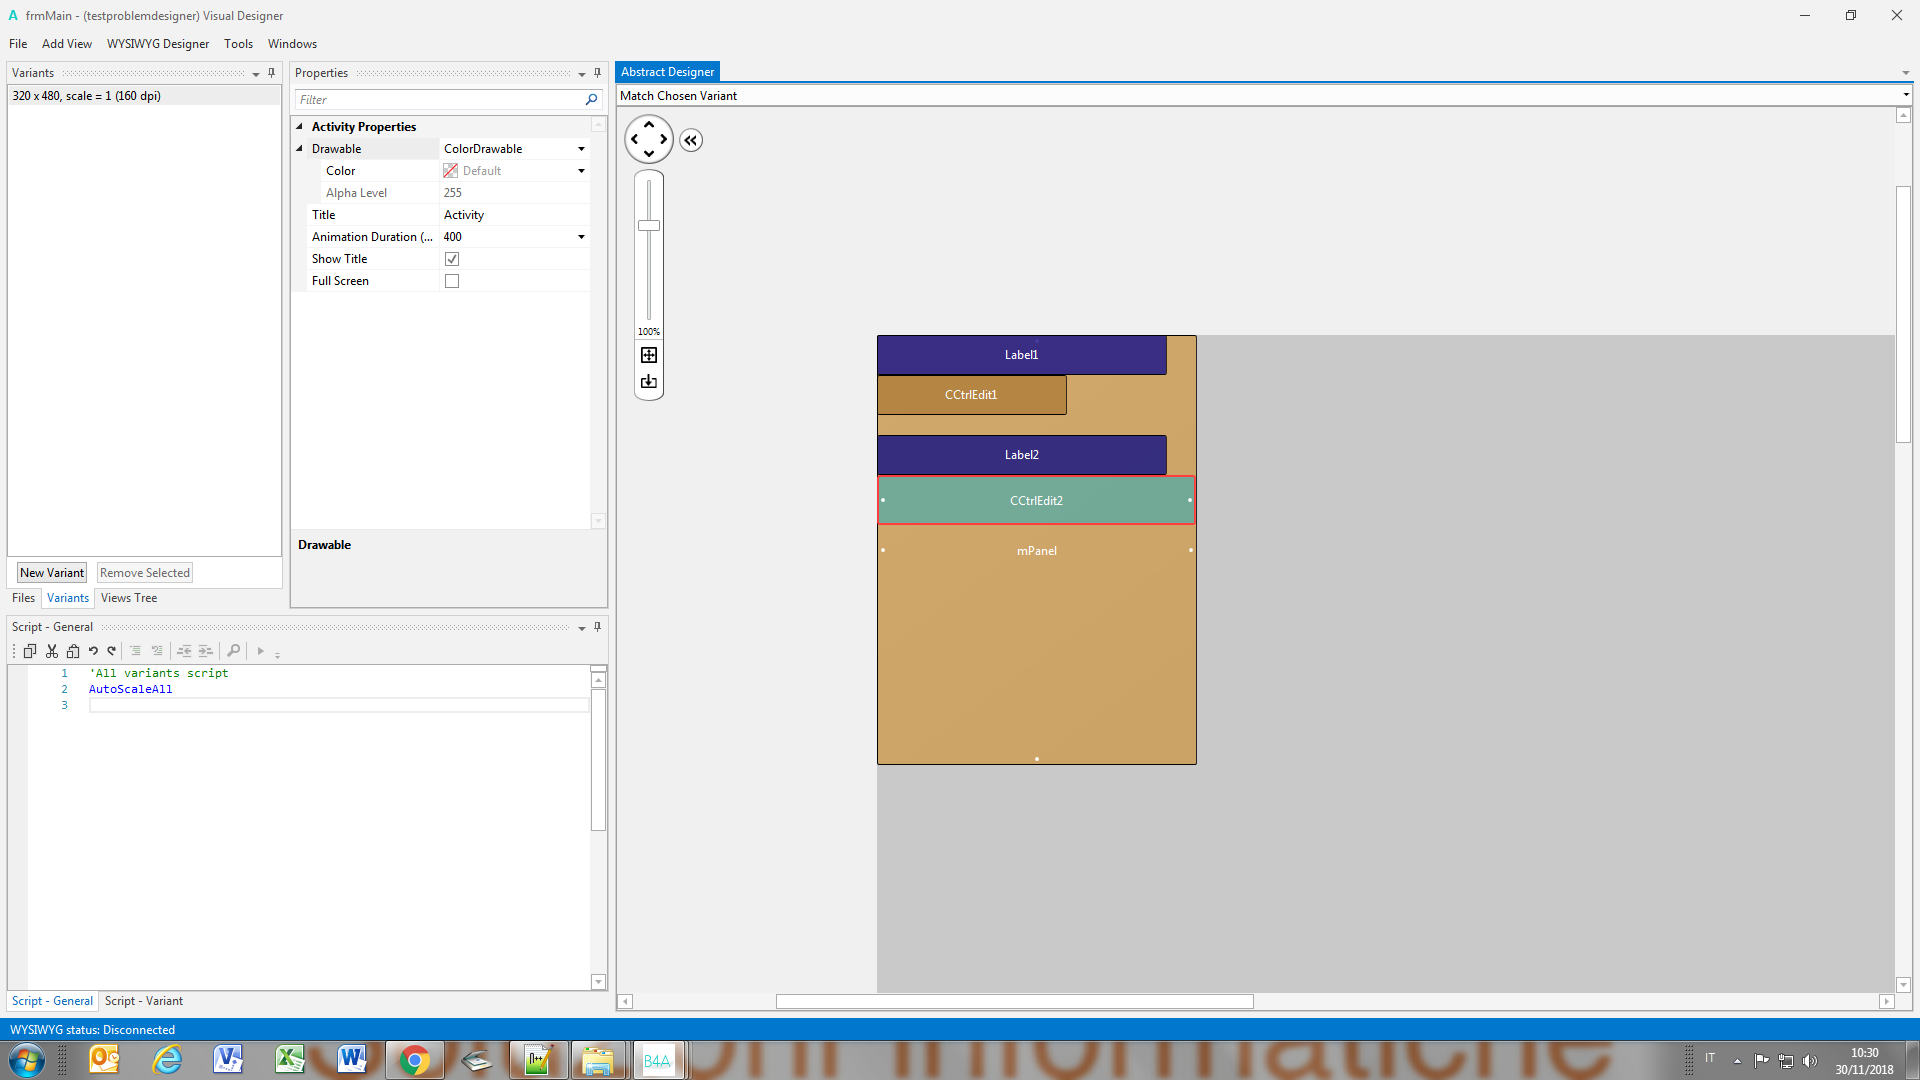Viewport: 1920px width, 1080px height.
Task: Pin the Properties panel
Action: pyautogui.click(x=598, y=73)
